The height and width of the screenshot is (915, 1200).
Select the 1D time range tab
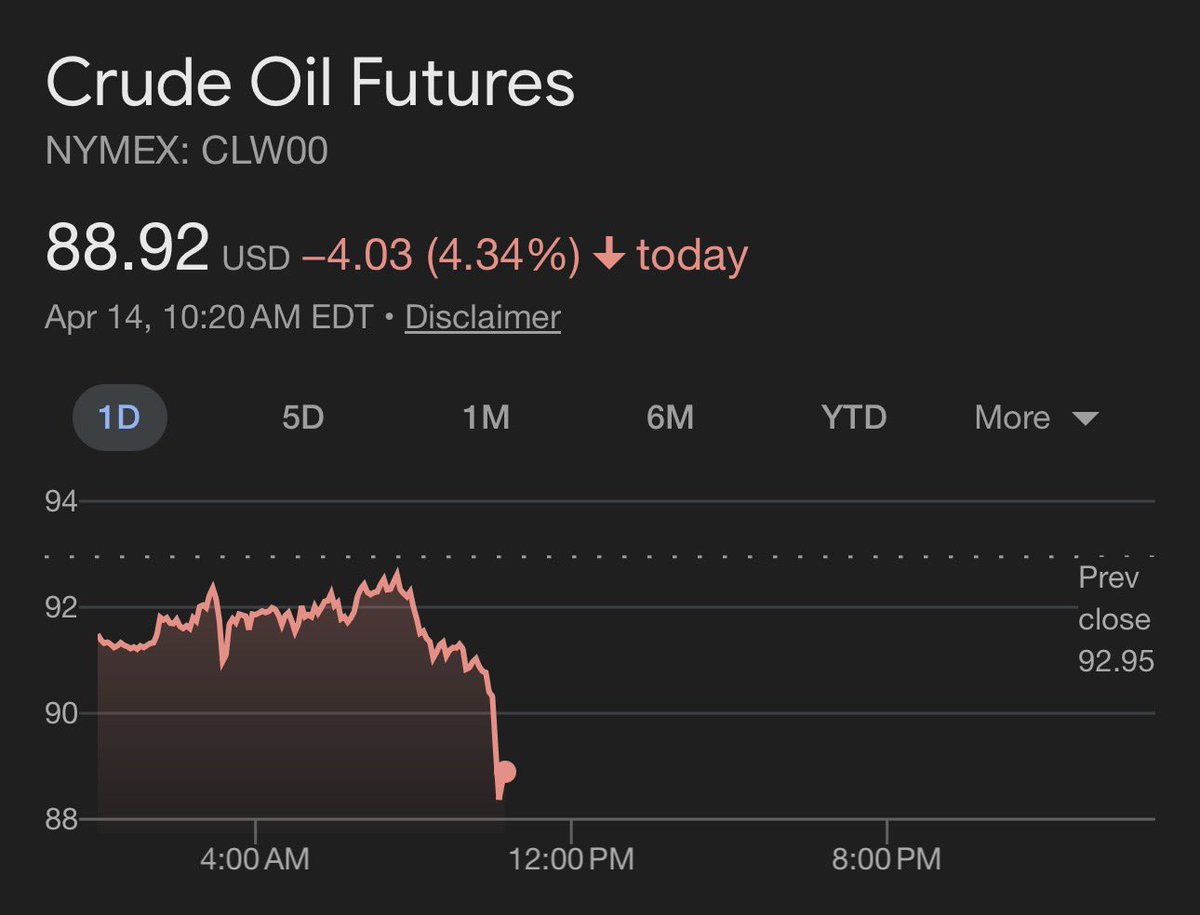tap(119, 417)
